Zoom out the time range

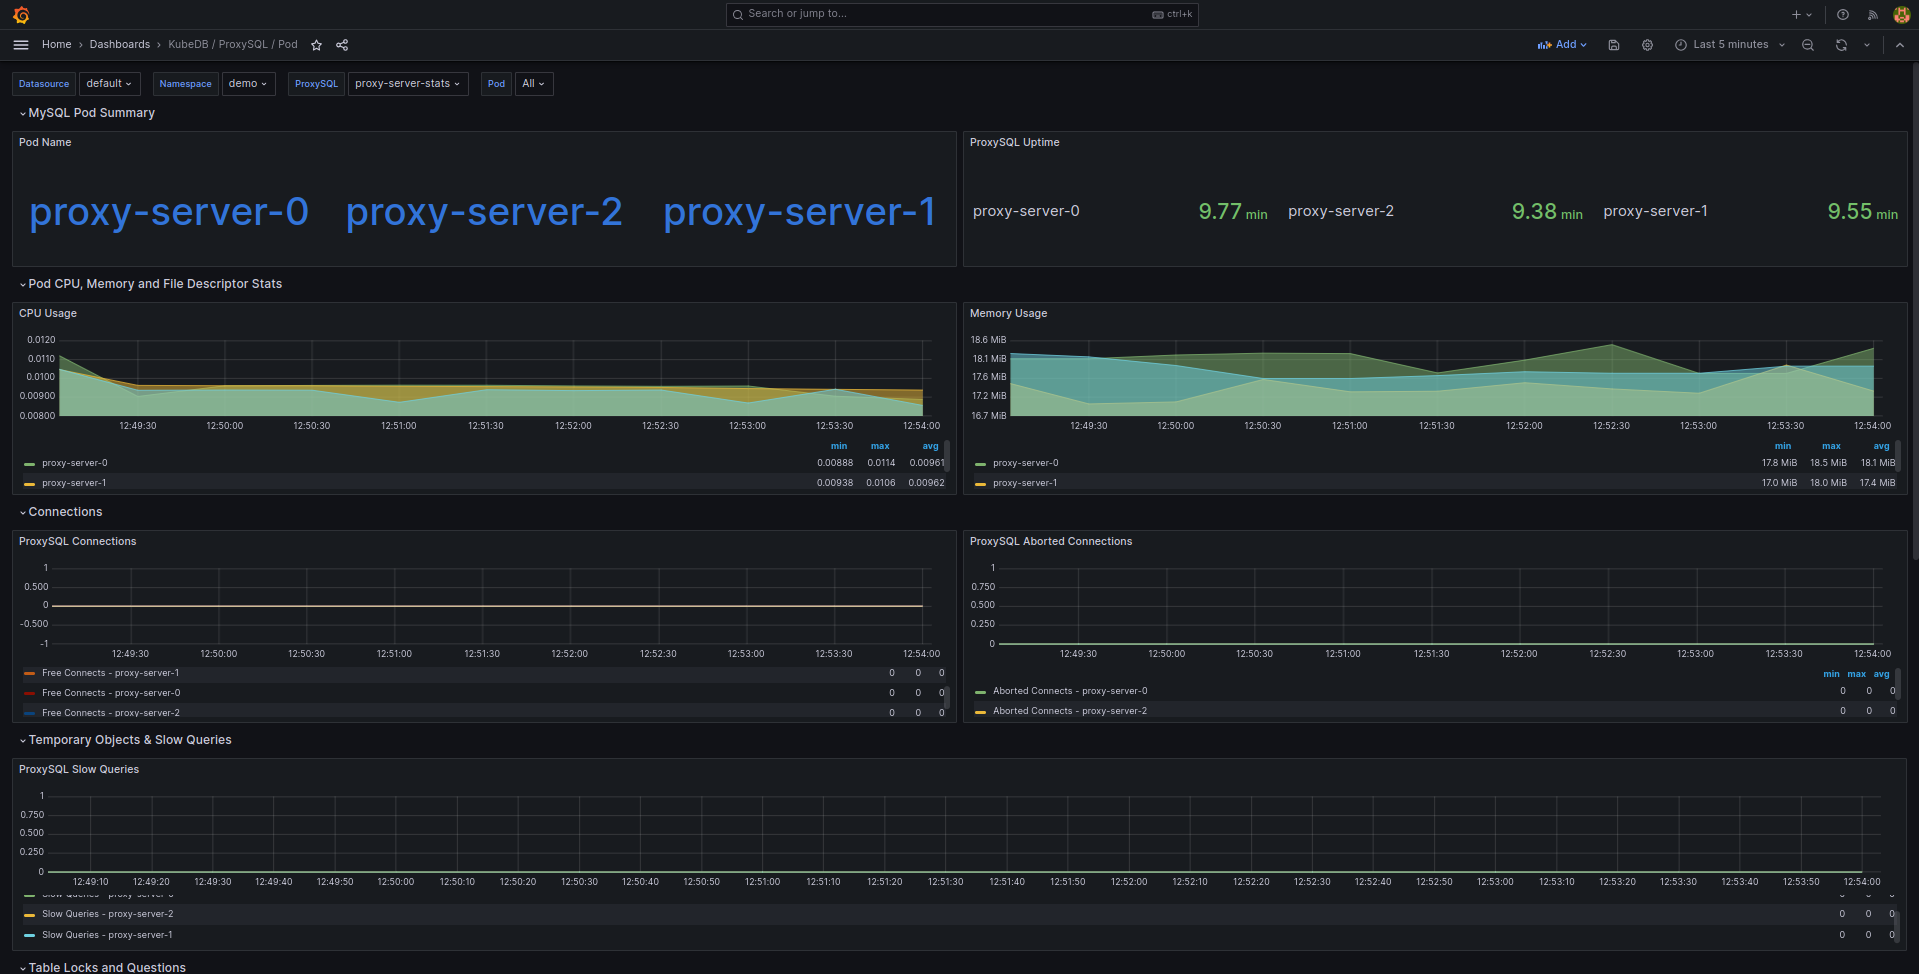point(1807,45)
